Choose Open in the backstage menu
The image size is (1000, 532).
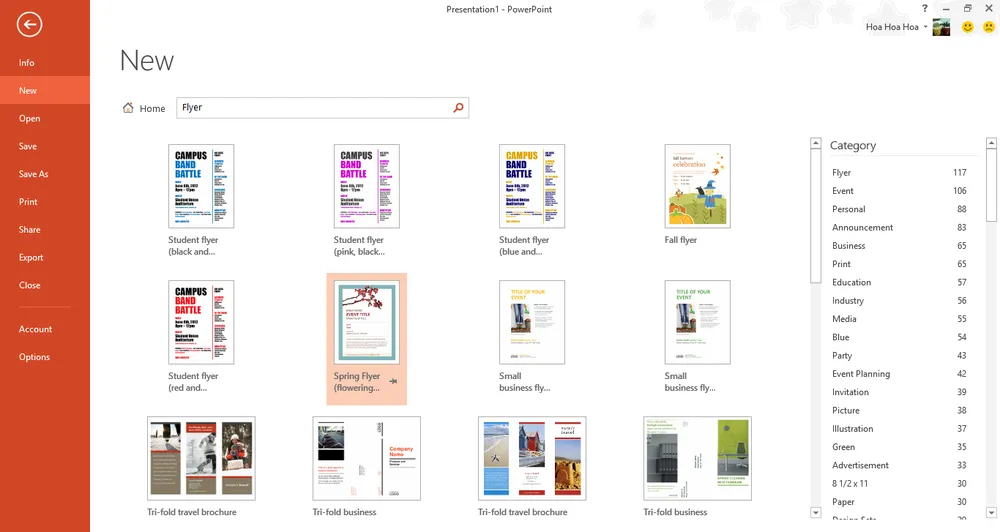pos(45,118)
